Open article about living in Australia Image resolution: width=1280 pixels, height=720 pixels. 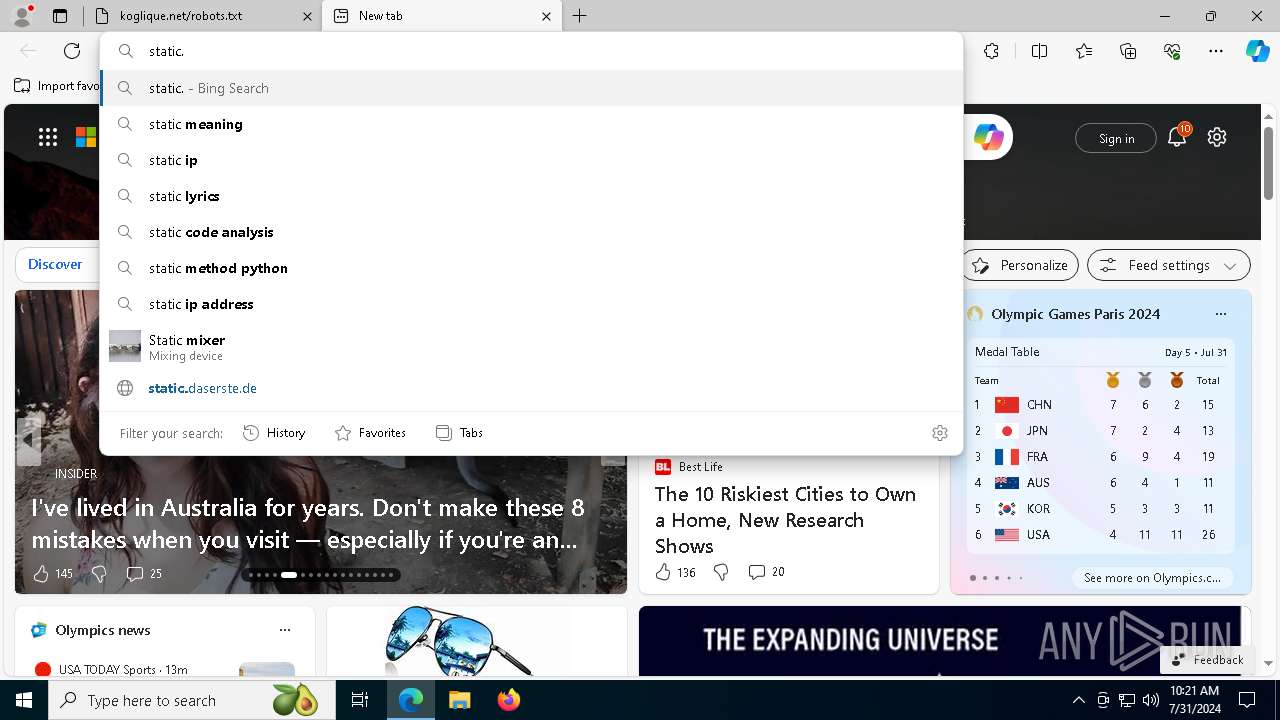coord(308,523)
